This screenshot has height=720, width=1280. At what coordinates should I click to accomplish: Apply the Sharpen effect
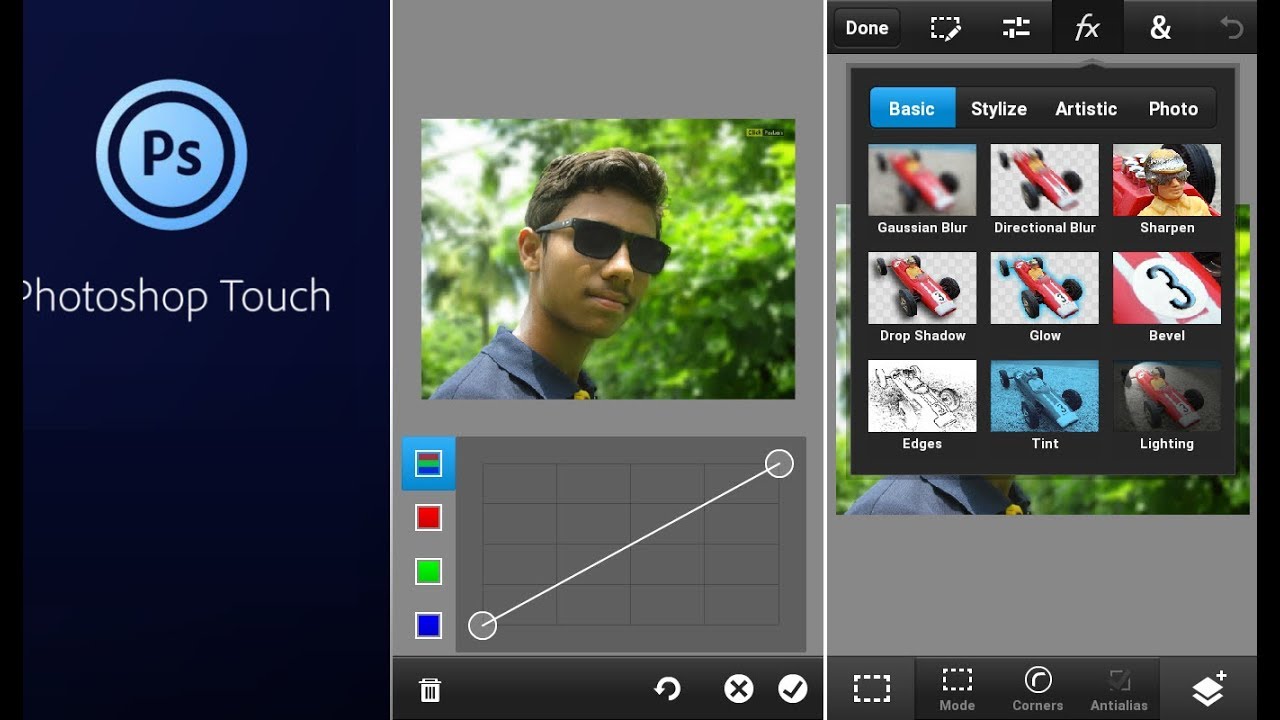click(x=1167, y=190)
